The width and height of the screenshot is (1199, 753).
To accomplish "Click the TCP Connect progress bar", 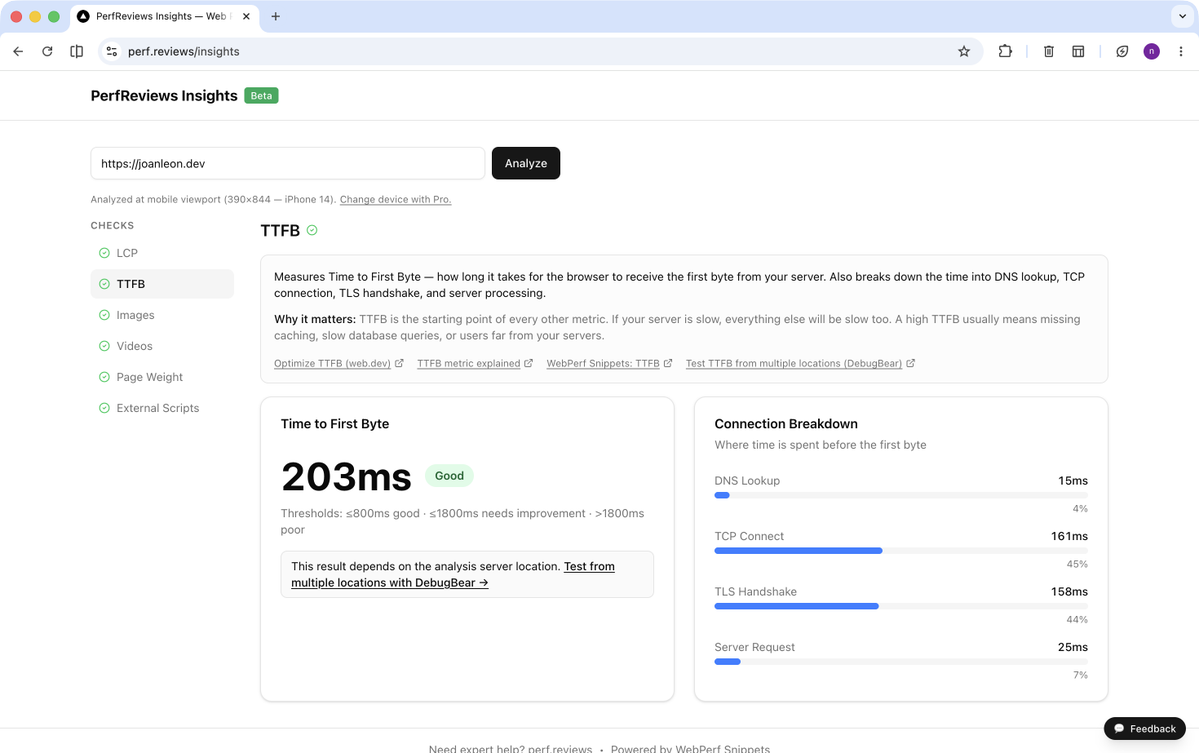I will click(901, 550).
